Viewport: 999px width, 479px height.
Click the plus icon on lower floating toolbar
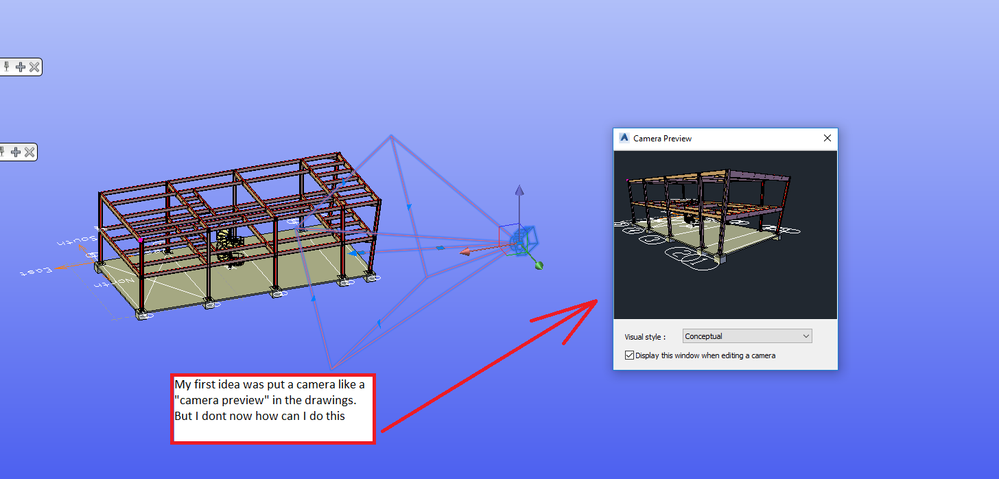pyautogui.click(x=15, y=152)
